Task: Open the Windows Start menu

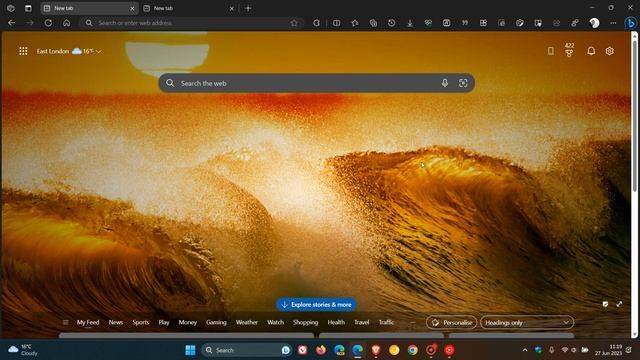Action: click(190, 350)
